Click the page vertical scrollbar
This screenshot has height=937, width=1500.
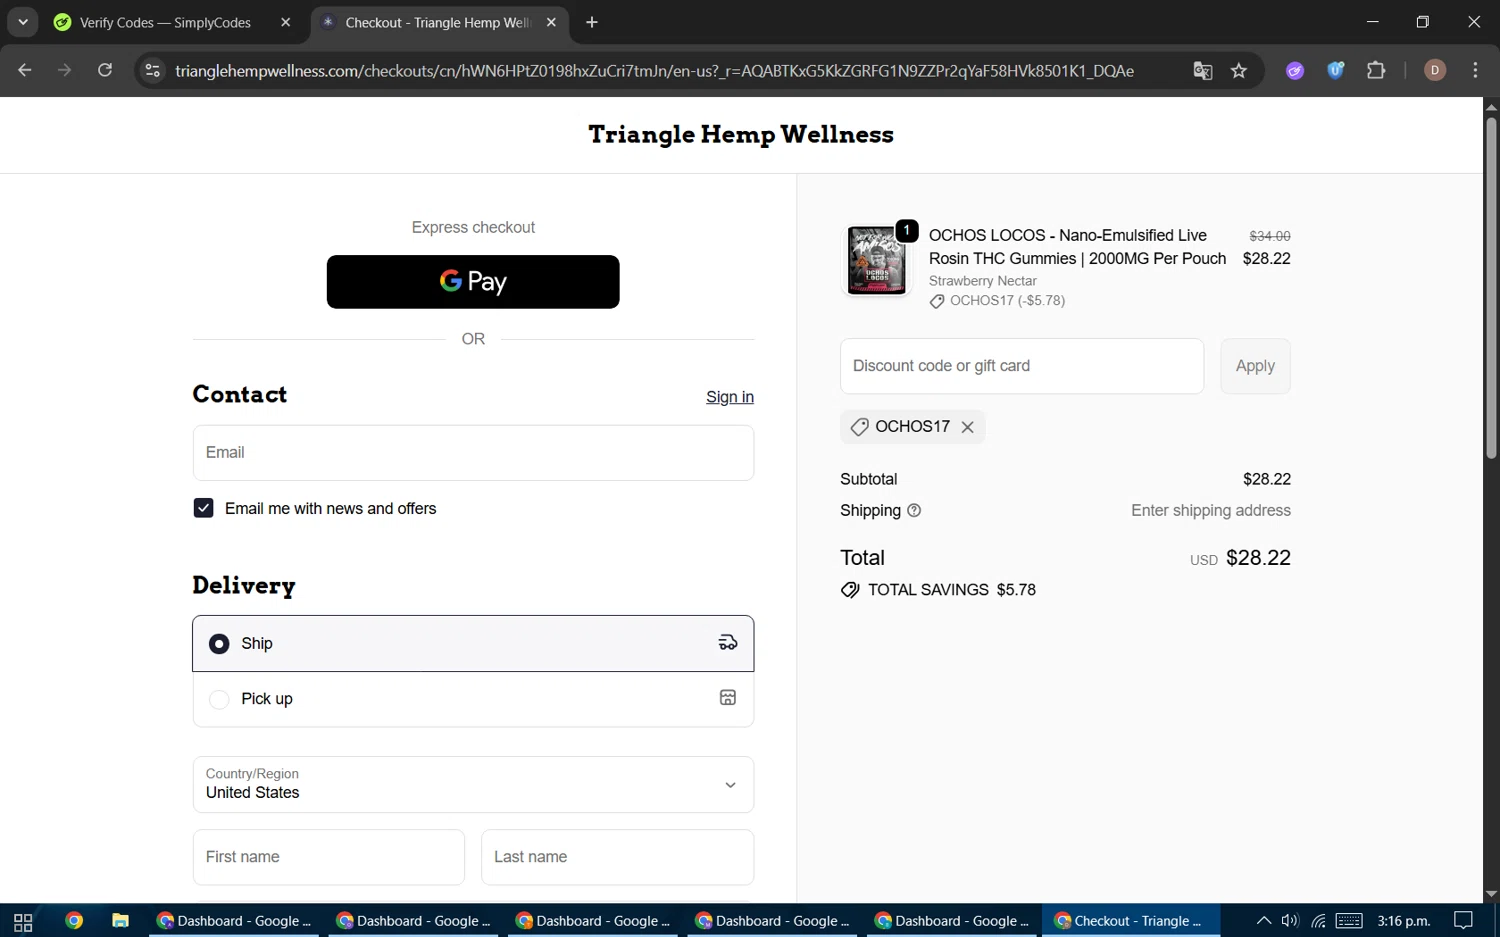point(1491,288)
